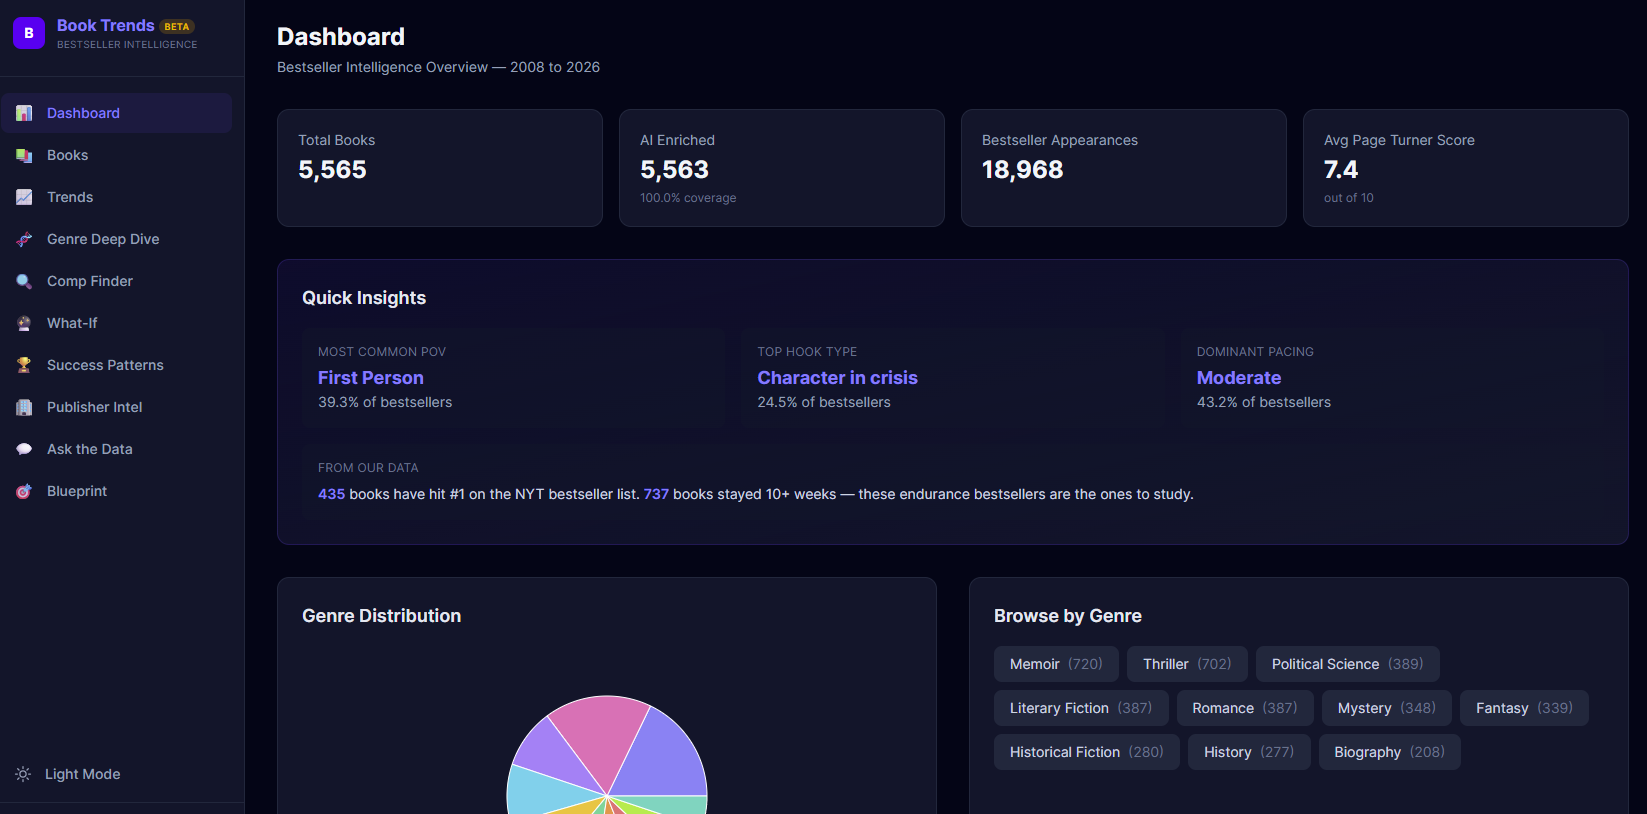
Task: Open the Literary Fiction (387) genre
Action: click(x=1081, y=708)
